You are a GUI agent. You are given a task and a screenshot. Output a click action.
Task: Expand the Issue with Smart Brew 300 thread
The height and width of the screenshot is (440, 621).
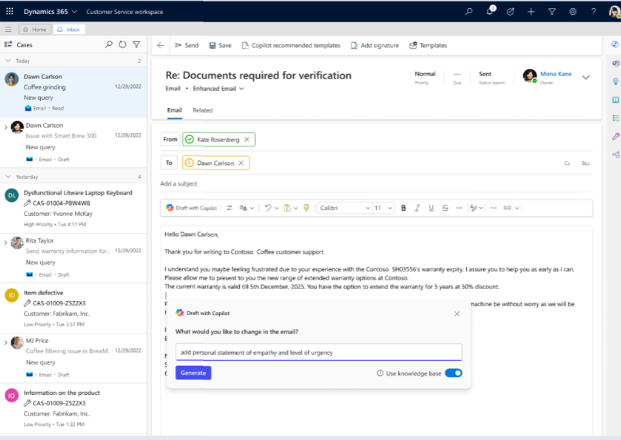pos(6,127)
